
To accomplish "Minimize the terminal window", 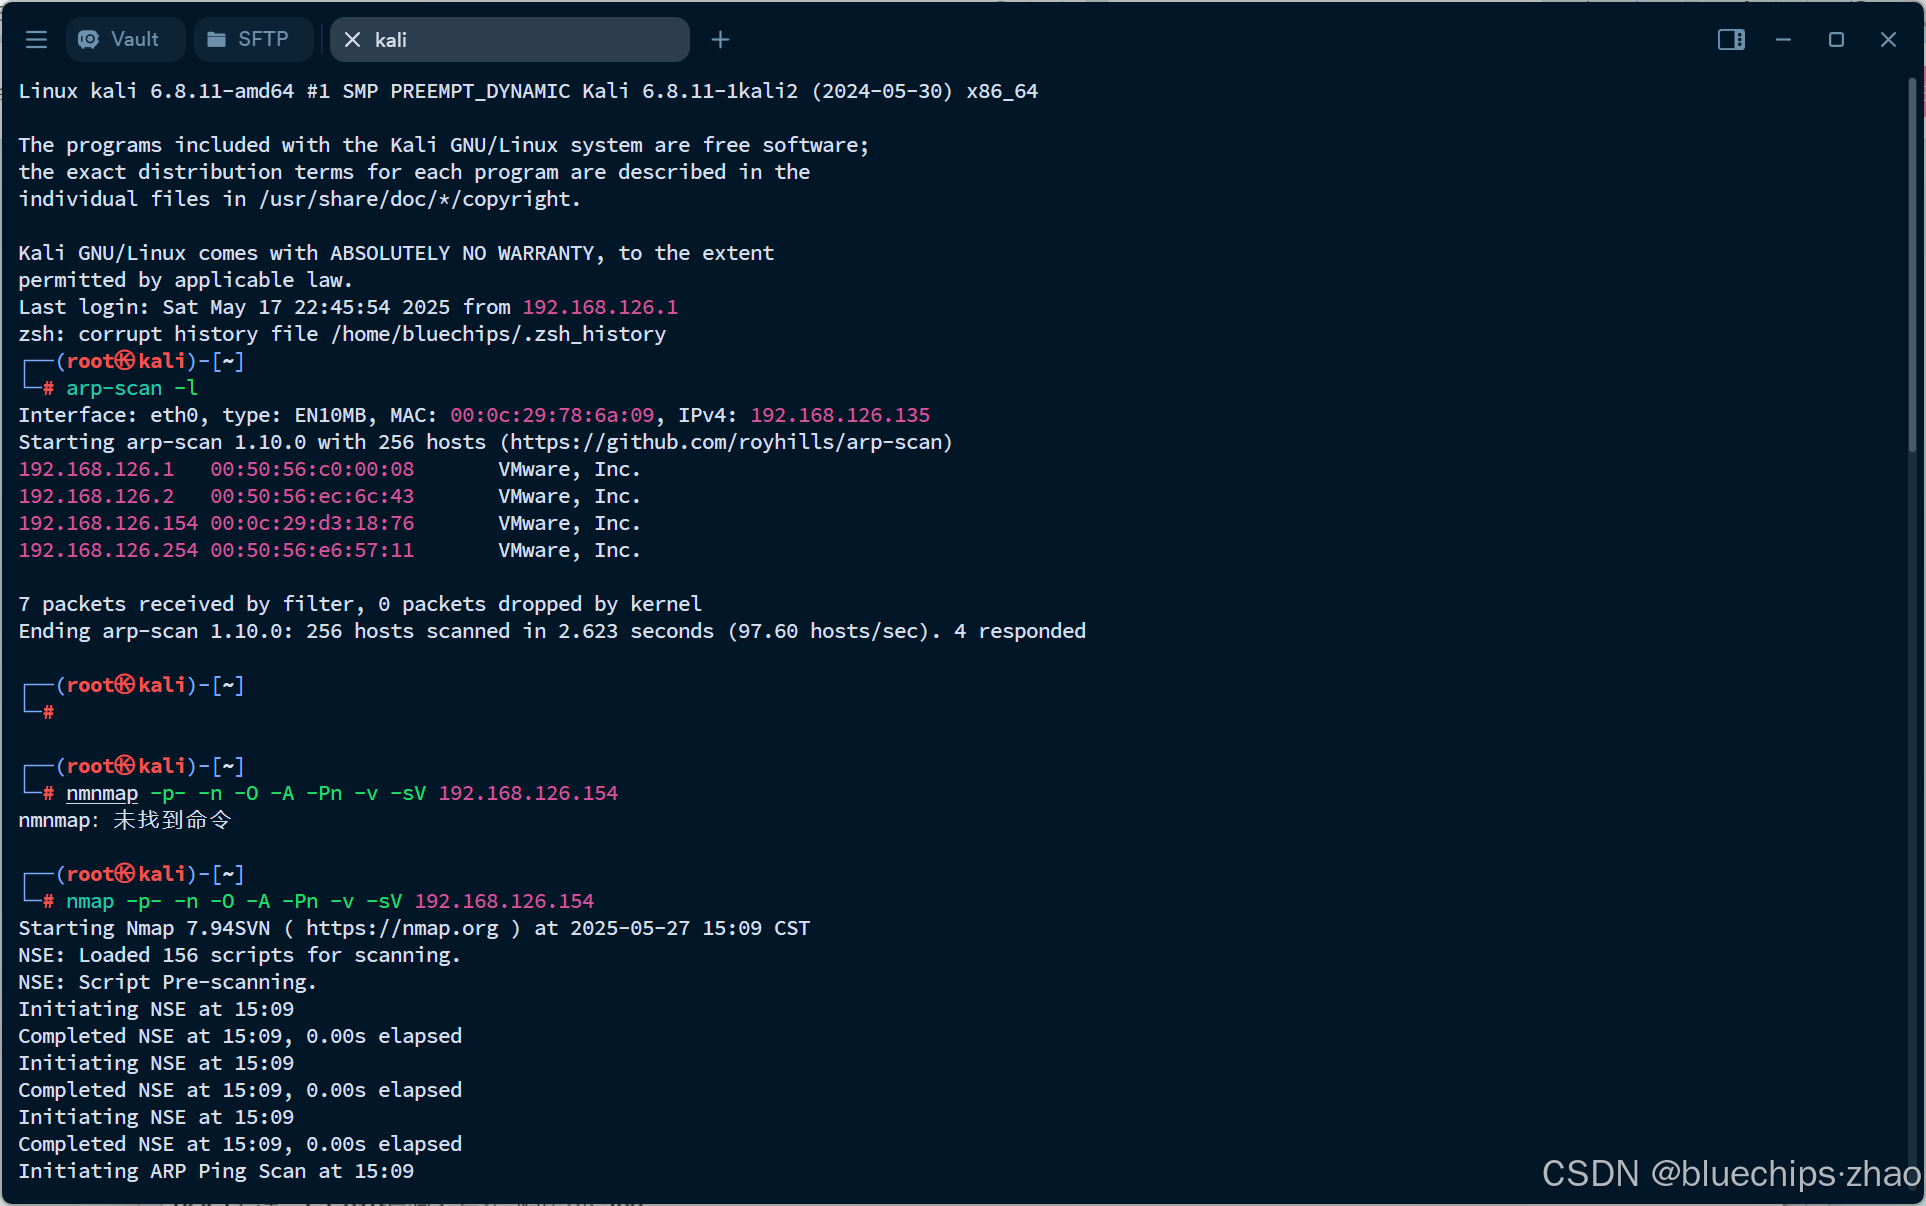I will (x=1783, y=40).
